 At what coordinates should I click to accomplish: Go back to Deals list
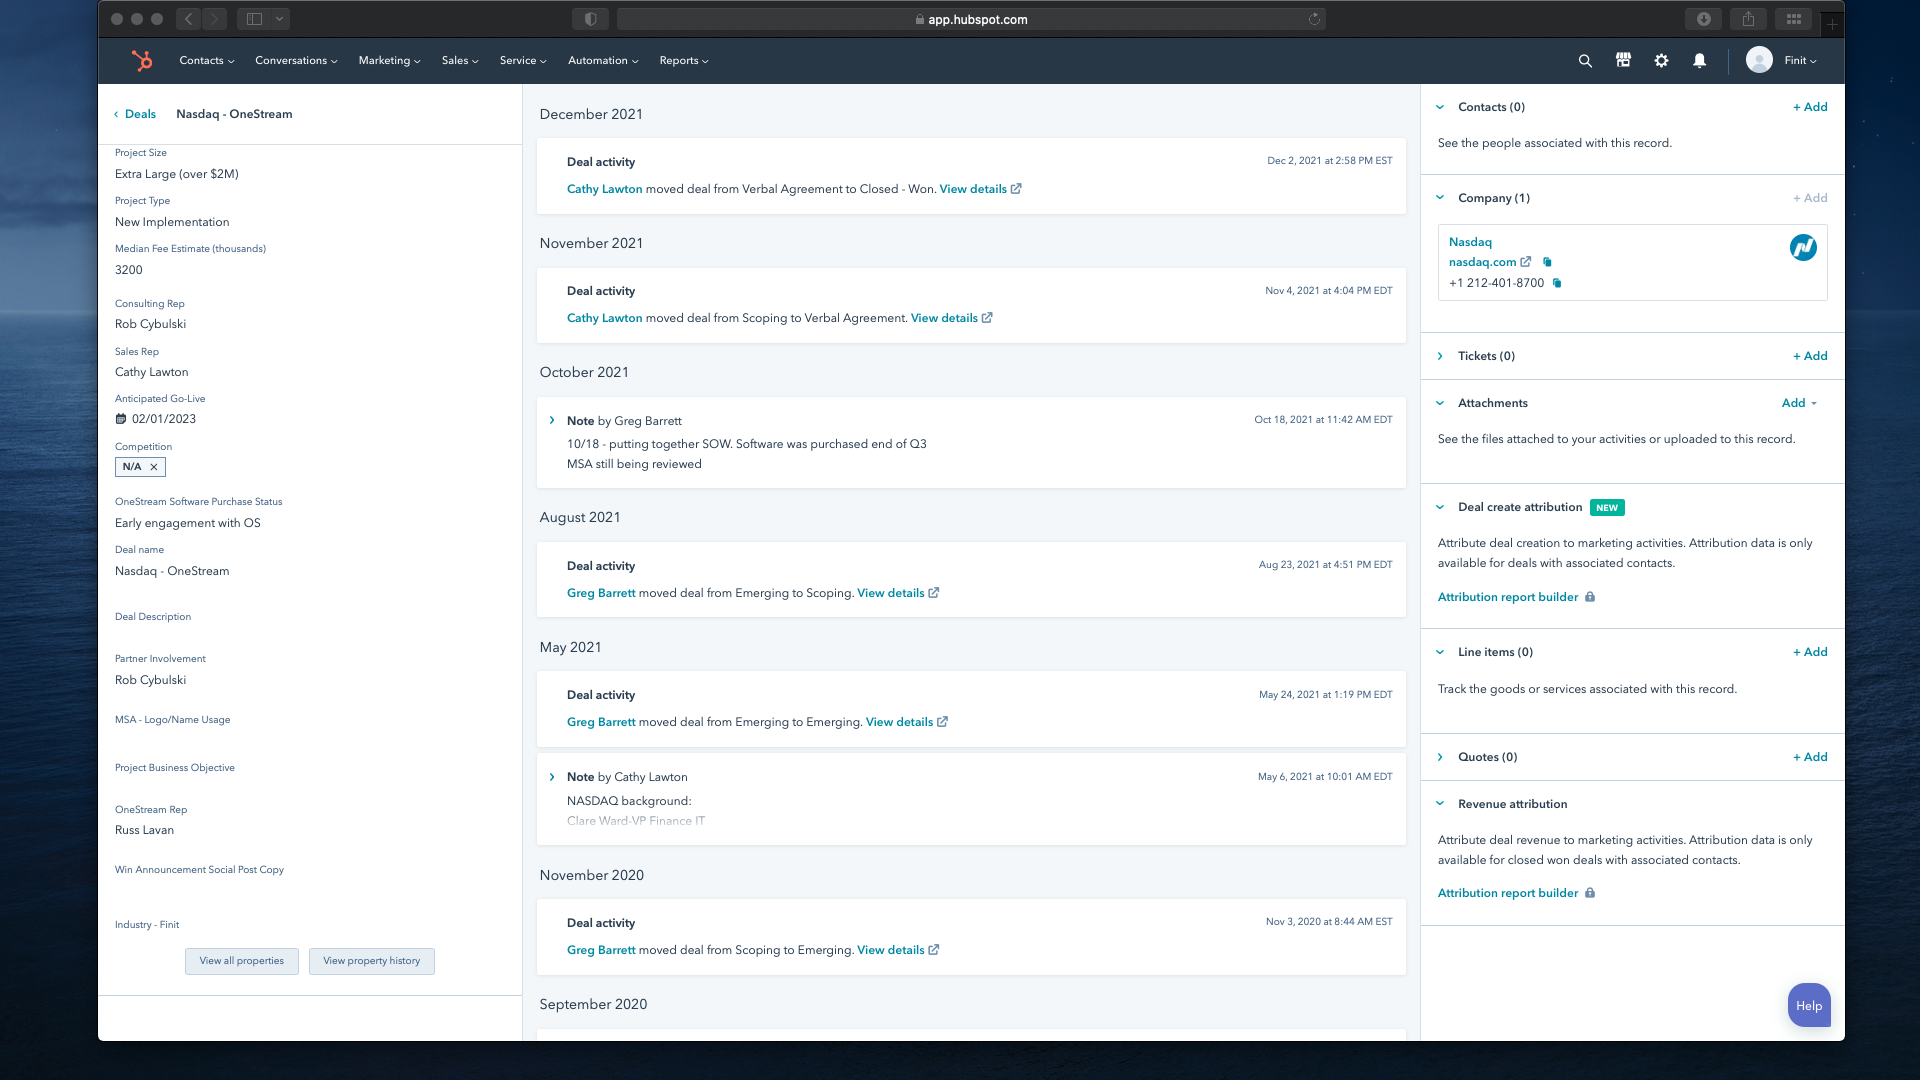(140, 114)
